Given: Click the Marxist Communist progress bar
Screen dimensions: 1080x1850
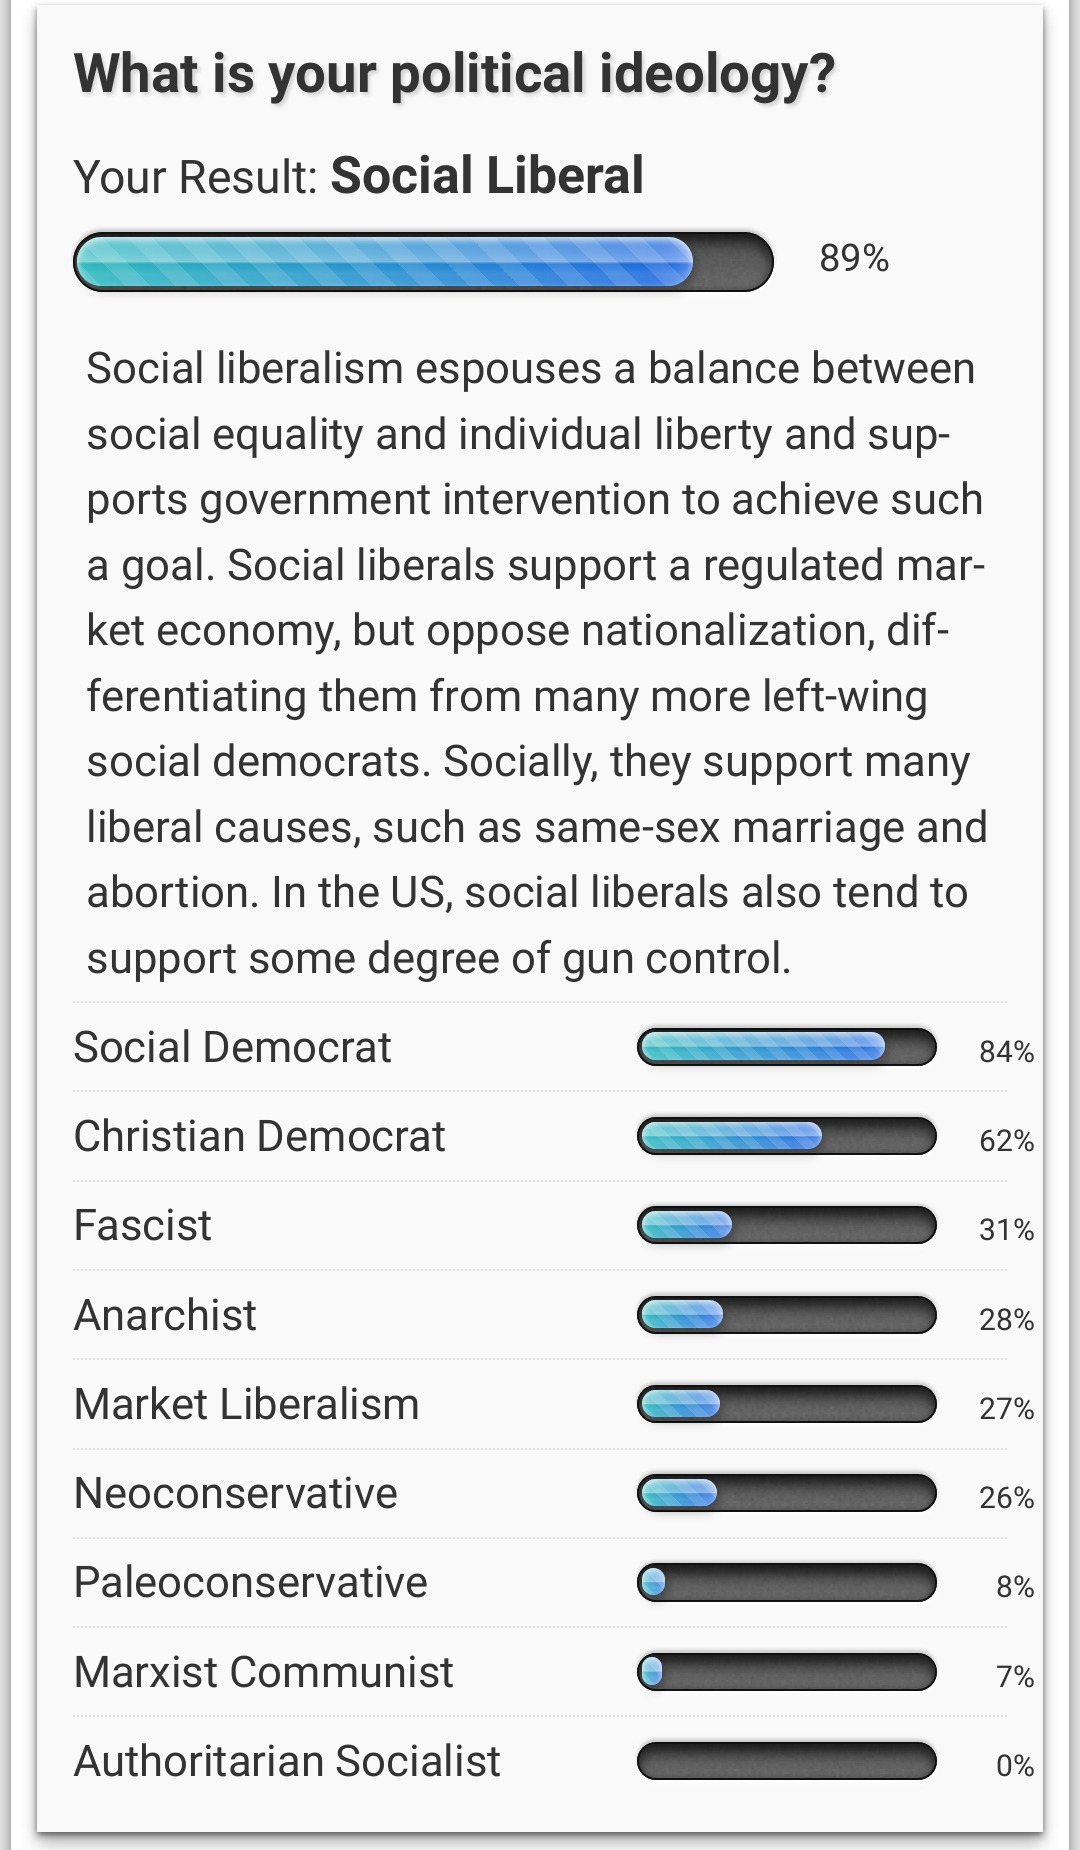Looking at the screenshot, I should pos(786,1671).
